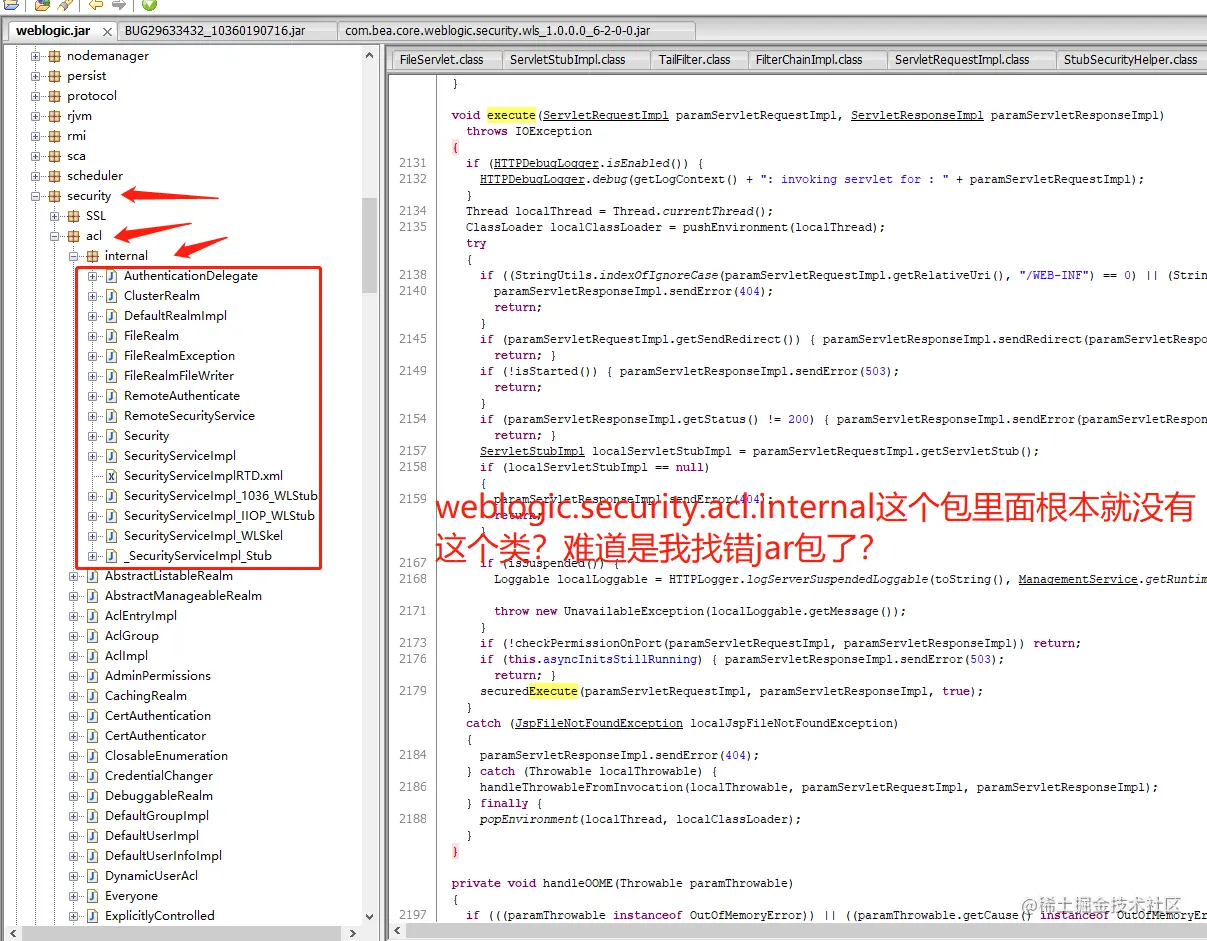Select RemoteSecurityService in the tree
Viewport: 1207px width, 941px height.
click(x=189, y=416)
